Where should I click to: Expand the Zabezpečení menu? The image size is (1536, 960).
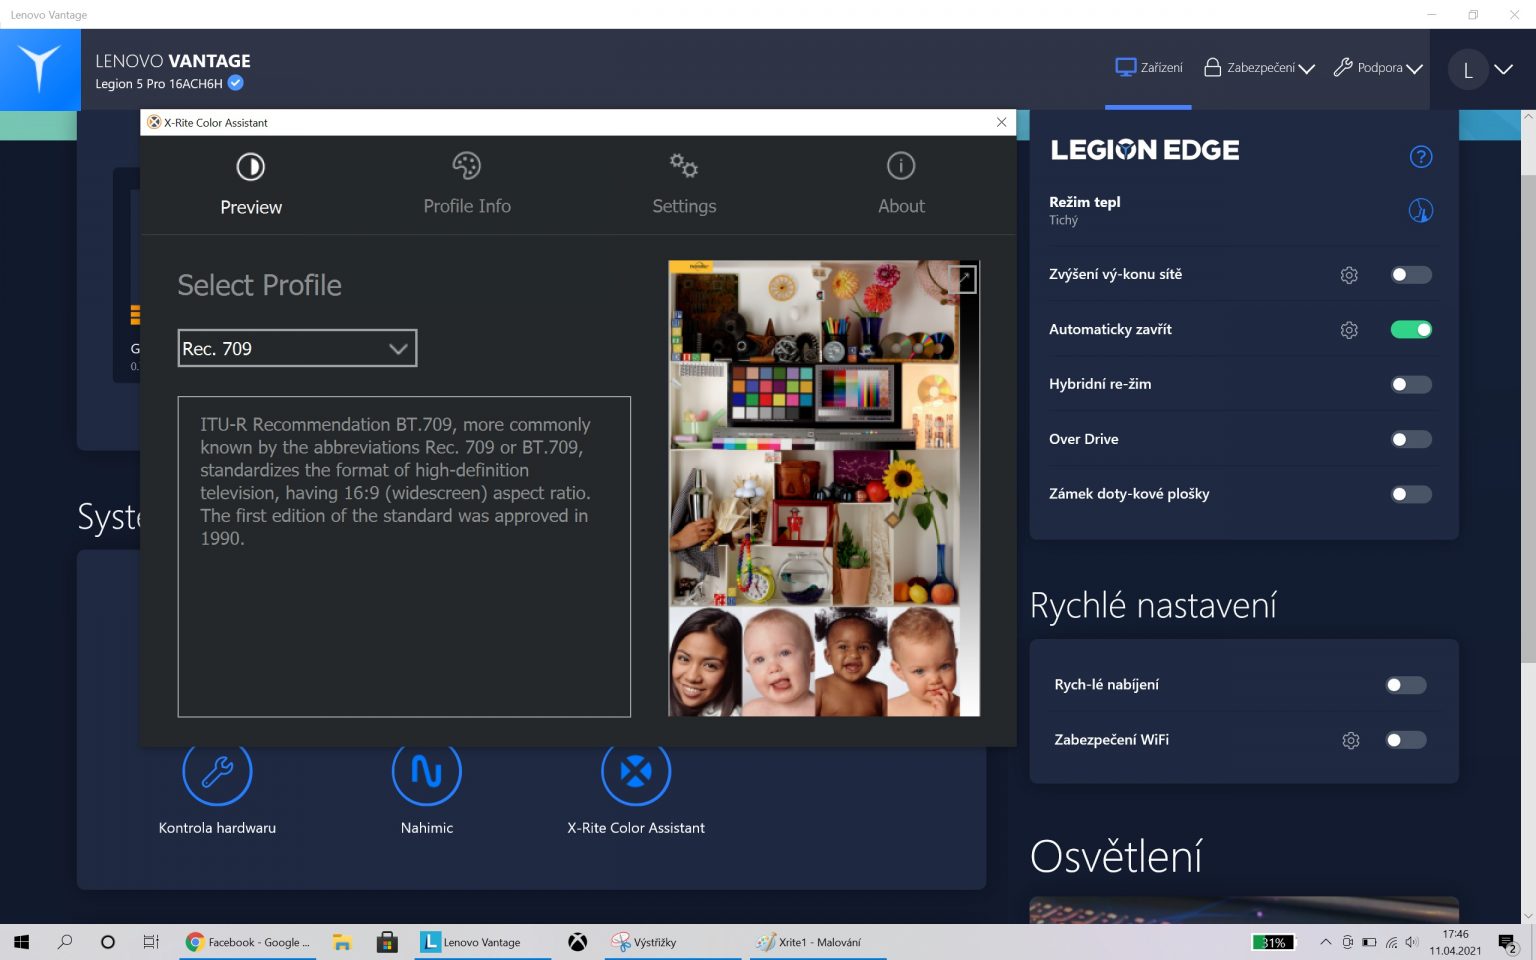click(x=1259, y=68)
